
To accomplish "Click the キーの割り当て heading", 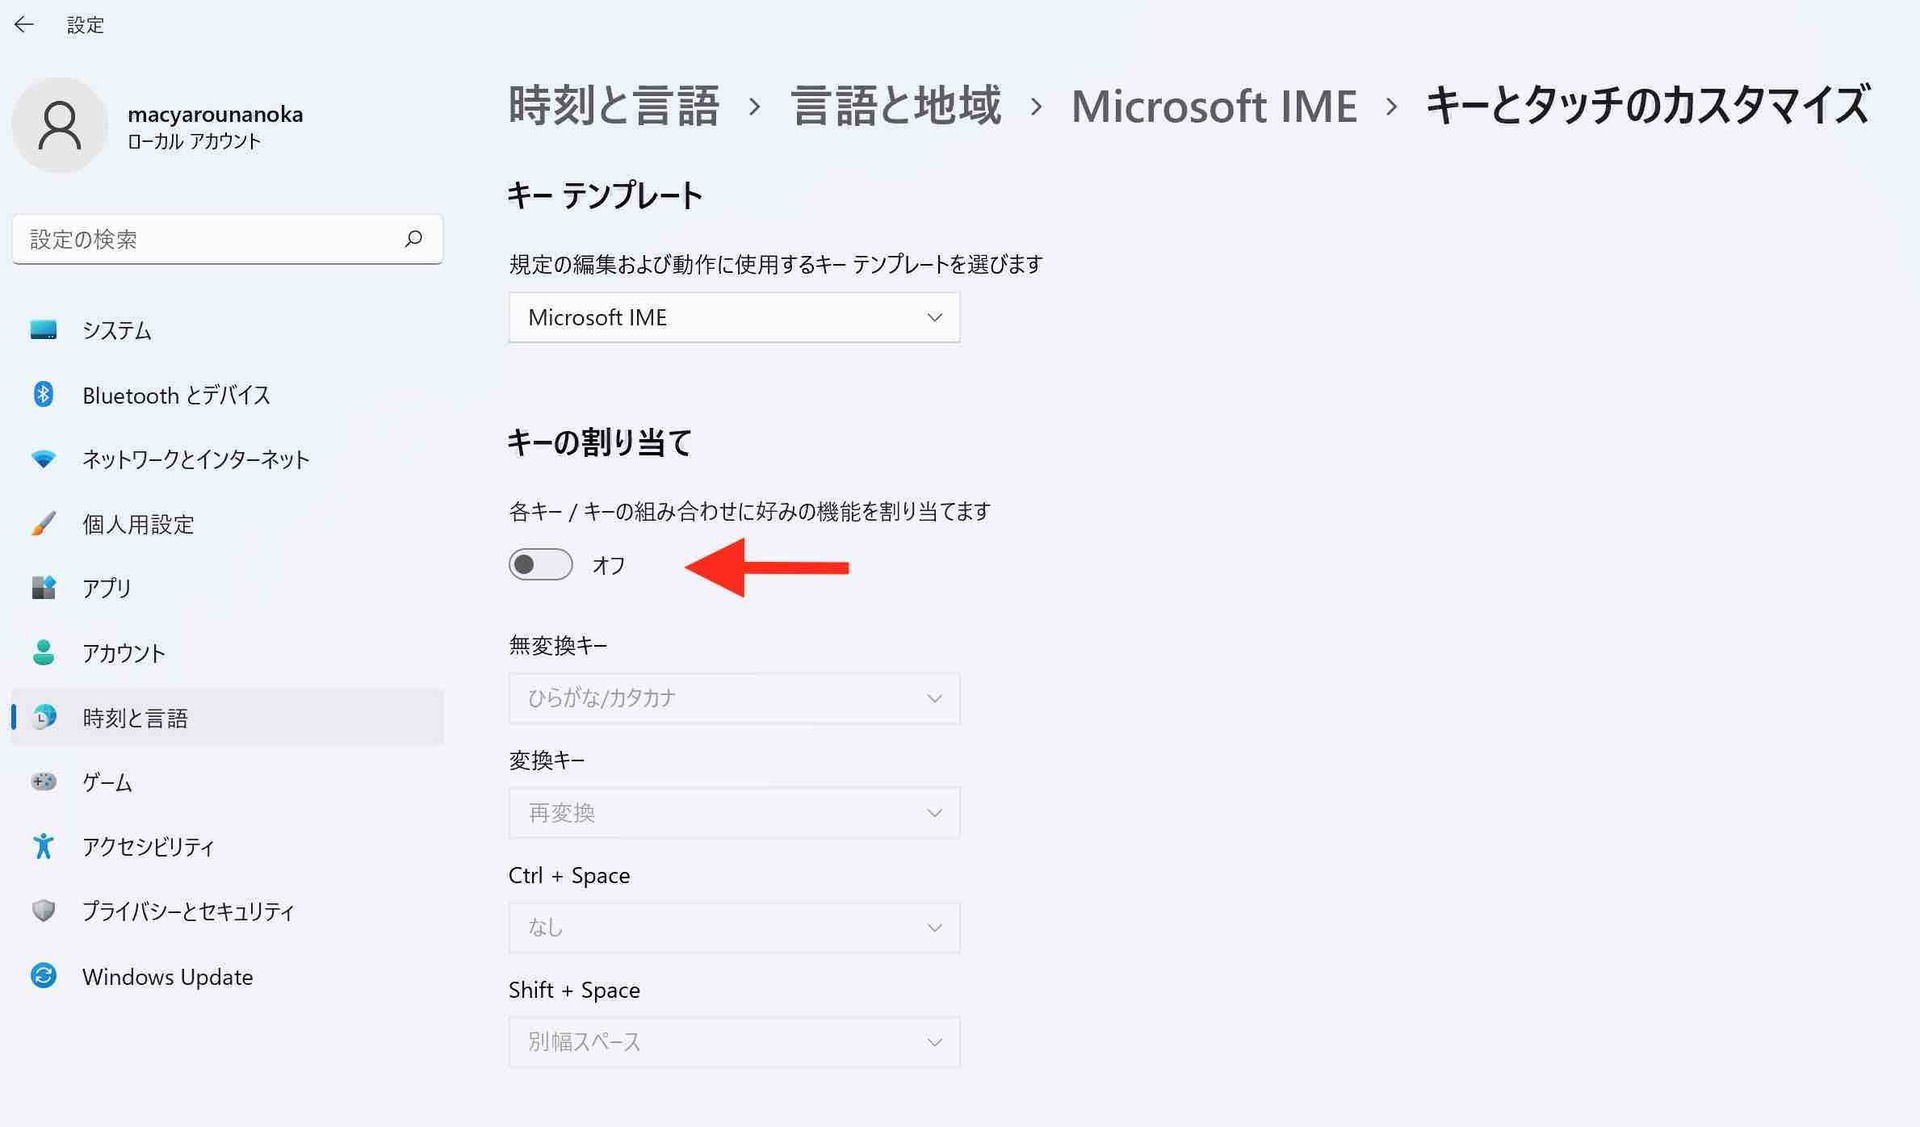I will point(600,442).
